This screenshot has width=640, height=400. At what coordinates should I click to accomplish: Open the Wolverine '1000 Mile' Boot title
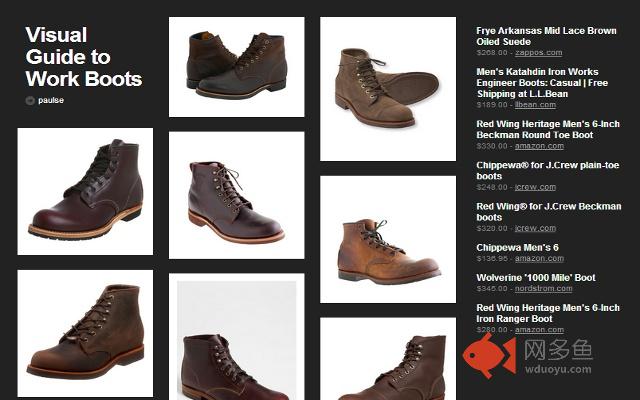(536, 278)
